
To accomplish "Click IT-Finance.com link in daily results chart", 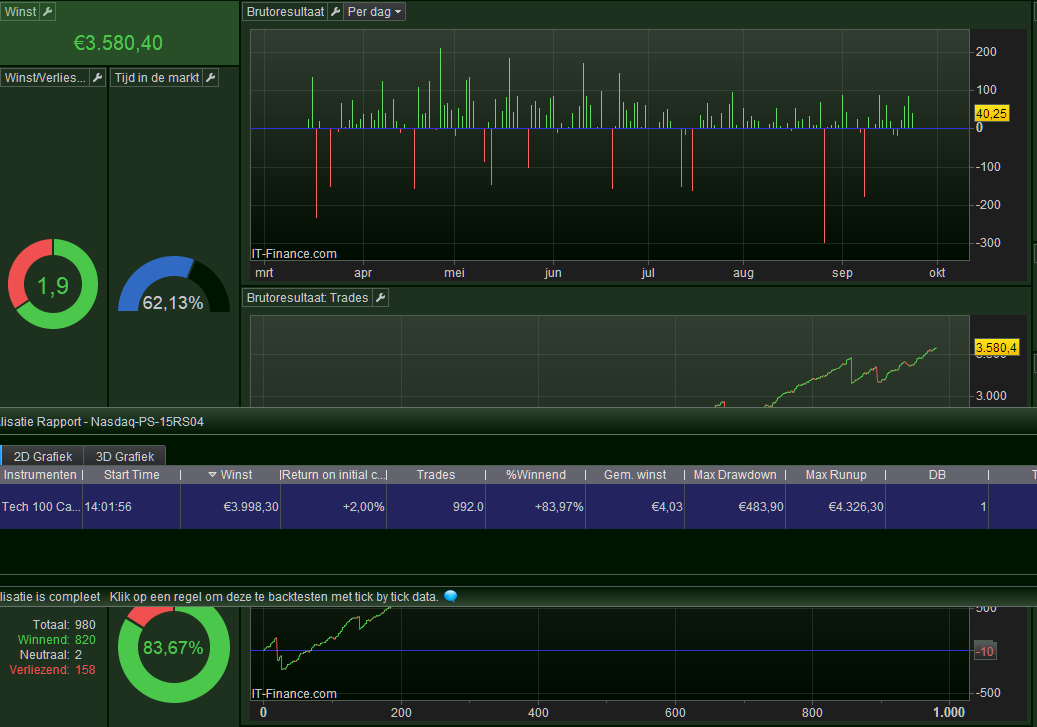I will pyautogui.click(x=294, y=254).
